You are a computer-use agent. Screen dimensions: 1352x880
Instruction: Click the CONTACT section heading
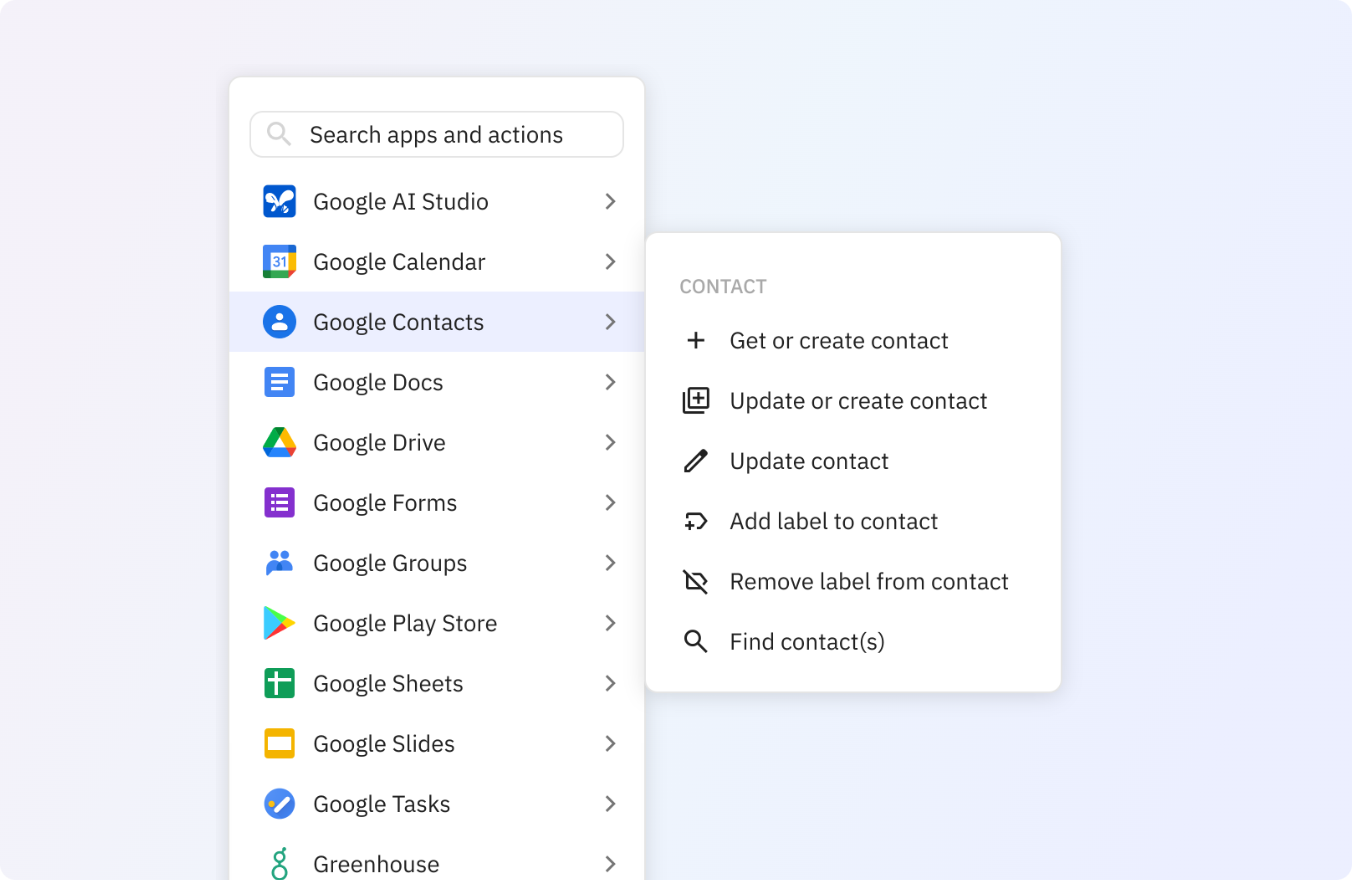[723, 287]
